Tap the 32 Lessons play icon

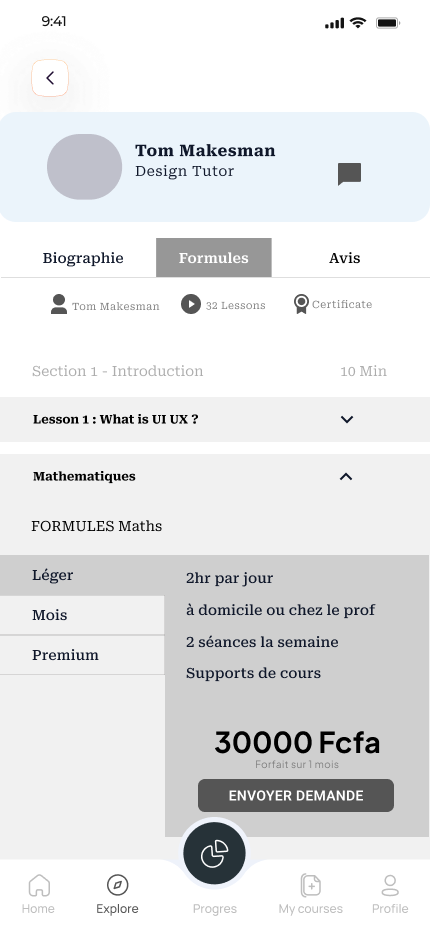point(191,304)
